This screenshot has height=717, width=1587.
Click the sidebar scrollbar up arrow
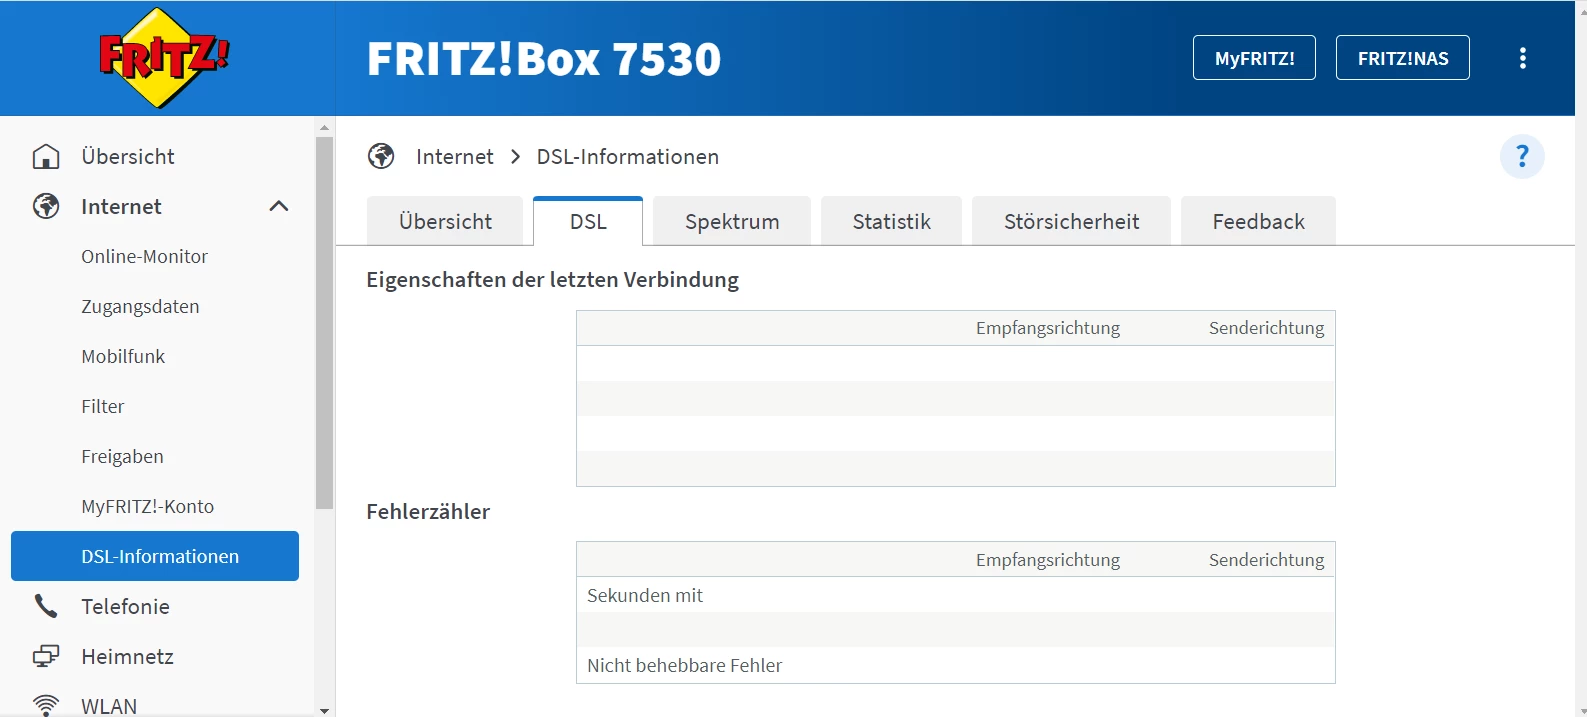coord(324,127)
